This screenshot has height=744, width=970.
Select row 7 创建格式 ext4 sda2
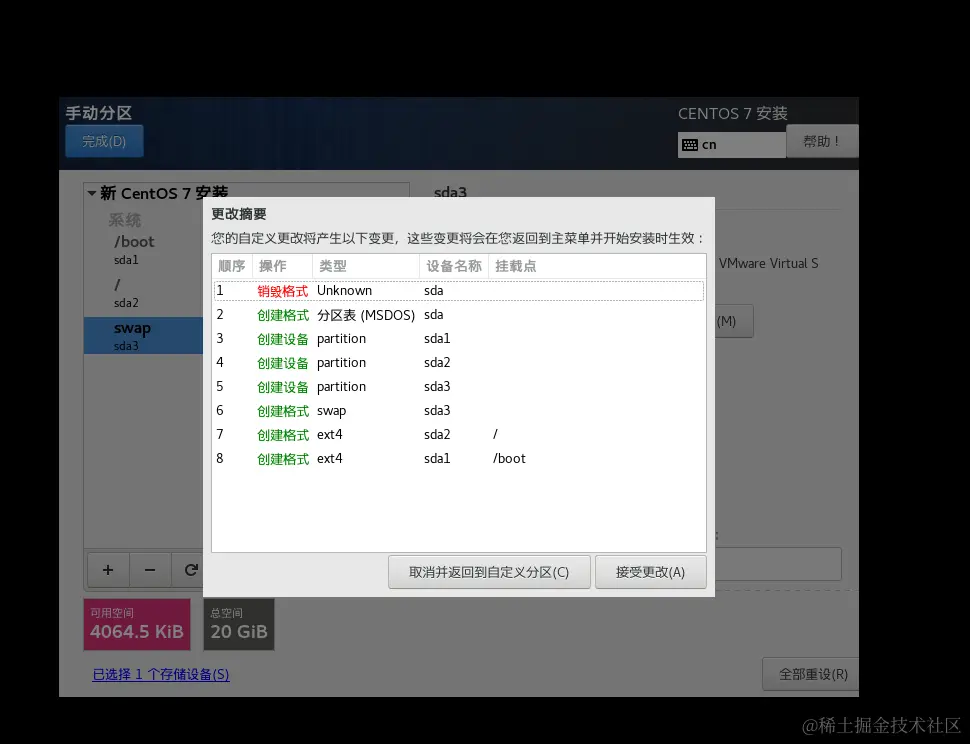[458, 435]
